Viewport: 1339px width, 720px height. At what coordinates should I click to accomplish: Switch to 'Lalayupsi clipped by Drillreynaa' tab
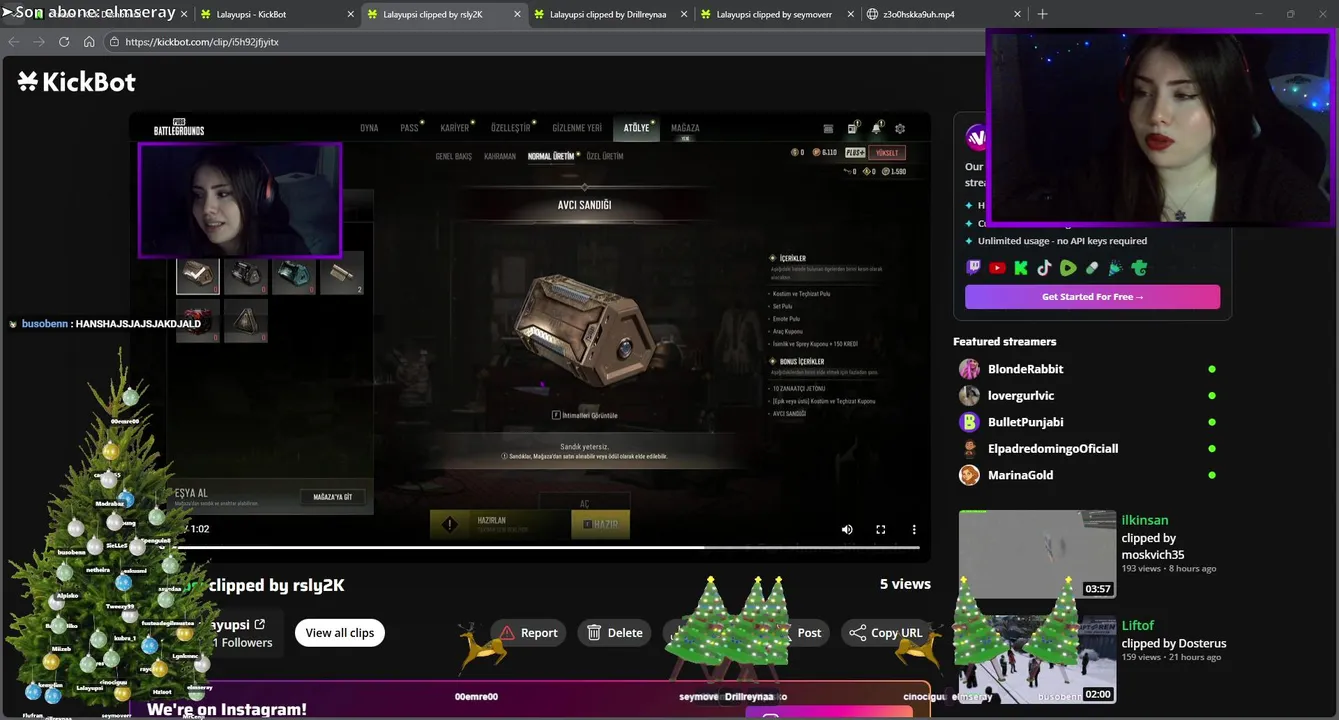tap(609, 15)
